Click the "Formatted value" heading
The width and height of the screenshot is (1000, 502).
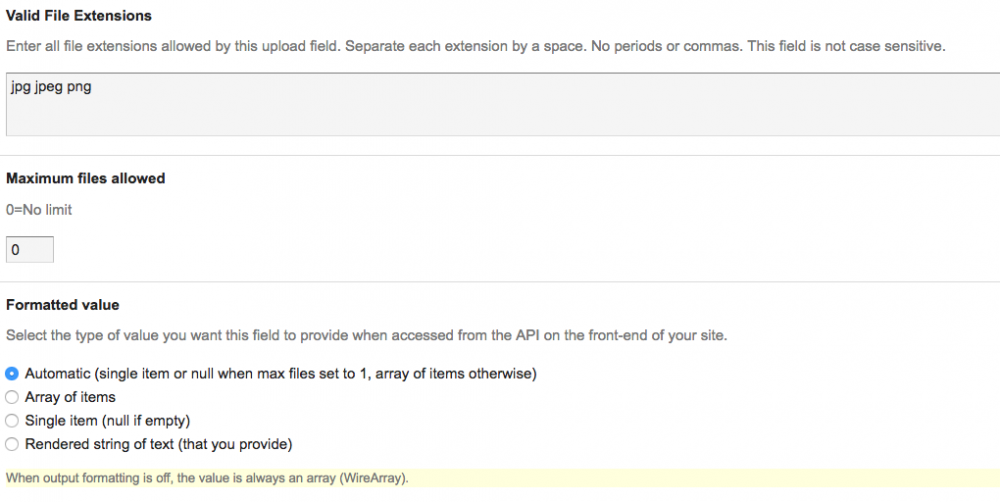click(63, 304)
